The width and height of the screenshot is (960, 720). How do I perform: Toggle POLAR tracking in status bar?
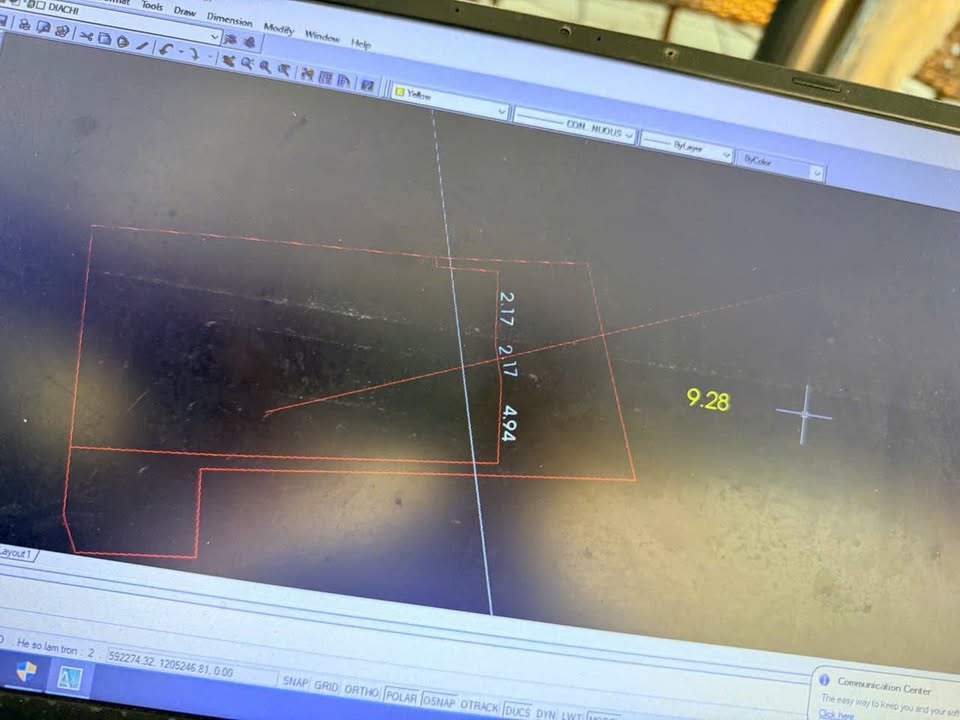click(400, 696)
